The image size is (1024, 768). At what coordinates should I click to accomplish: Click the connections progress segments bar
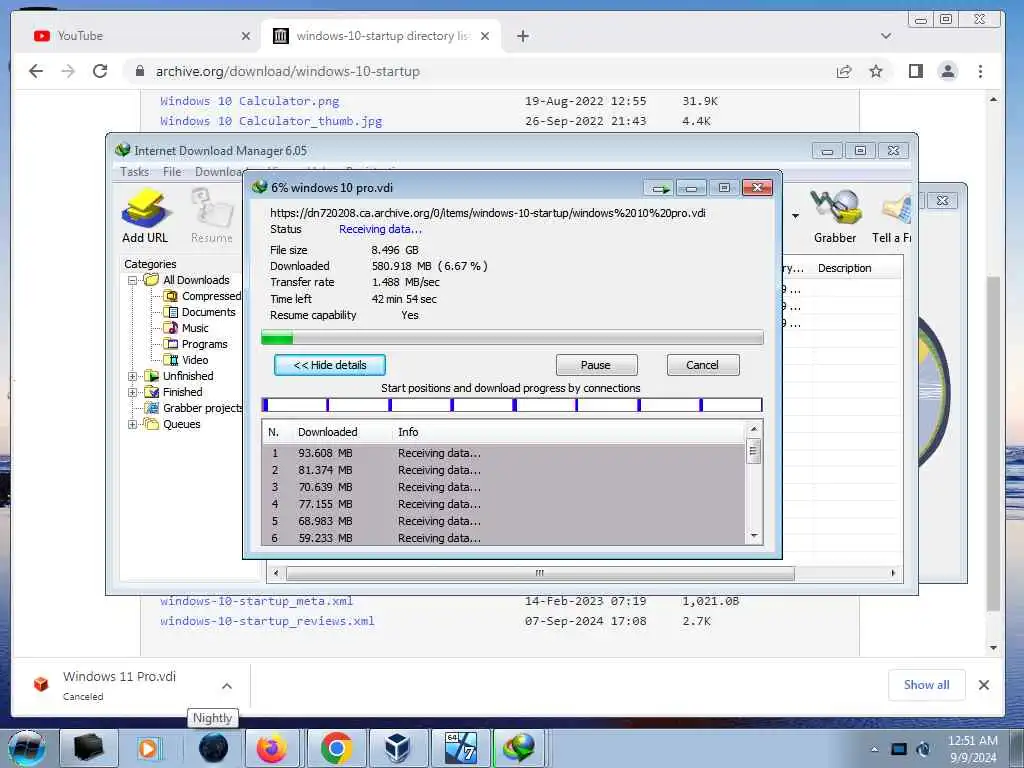point(512,405)
